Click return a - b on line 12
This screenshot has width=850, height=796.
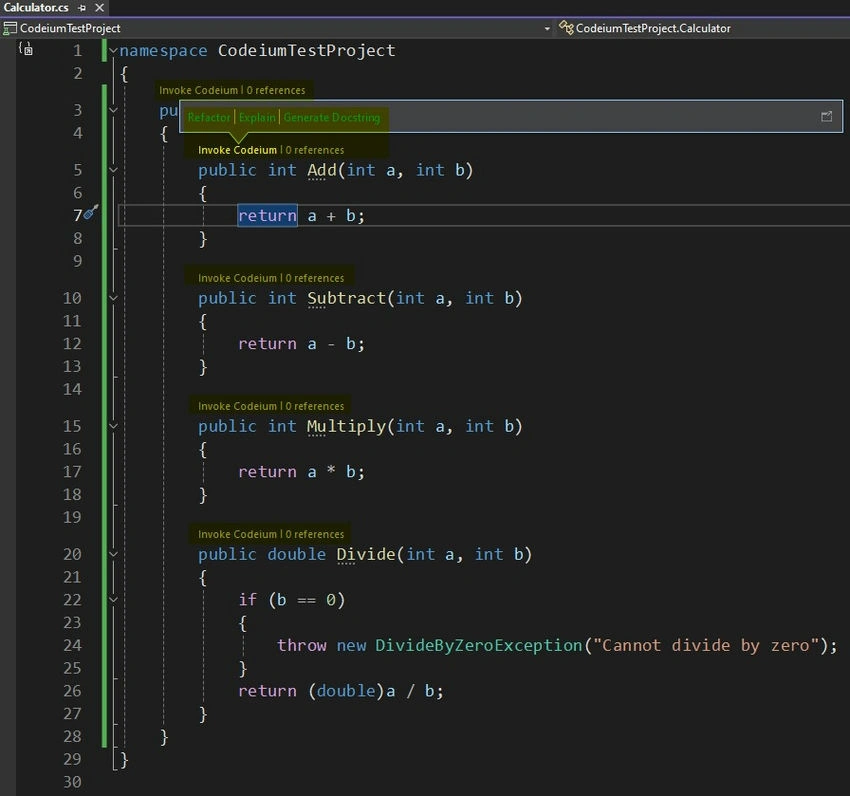click(x=301, y=344)
